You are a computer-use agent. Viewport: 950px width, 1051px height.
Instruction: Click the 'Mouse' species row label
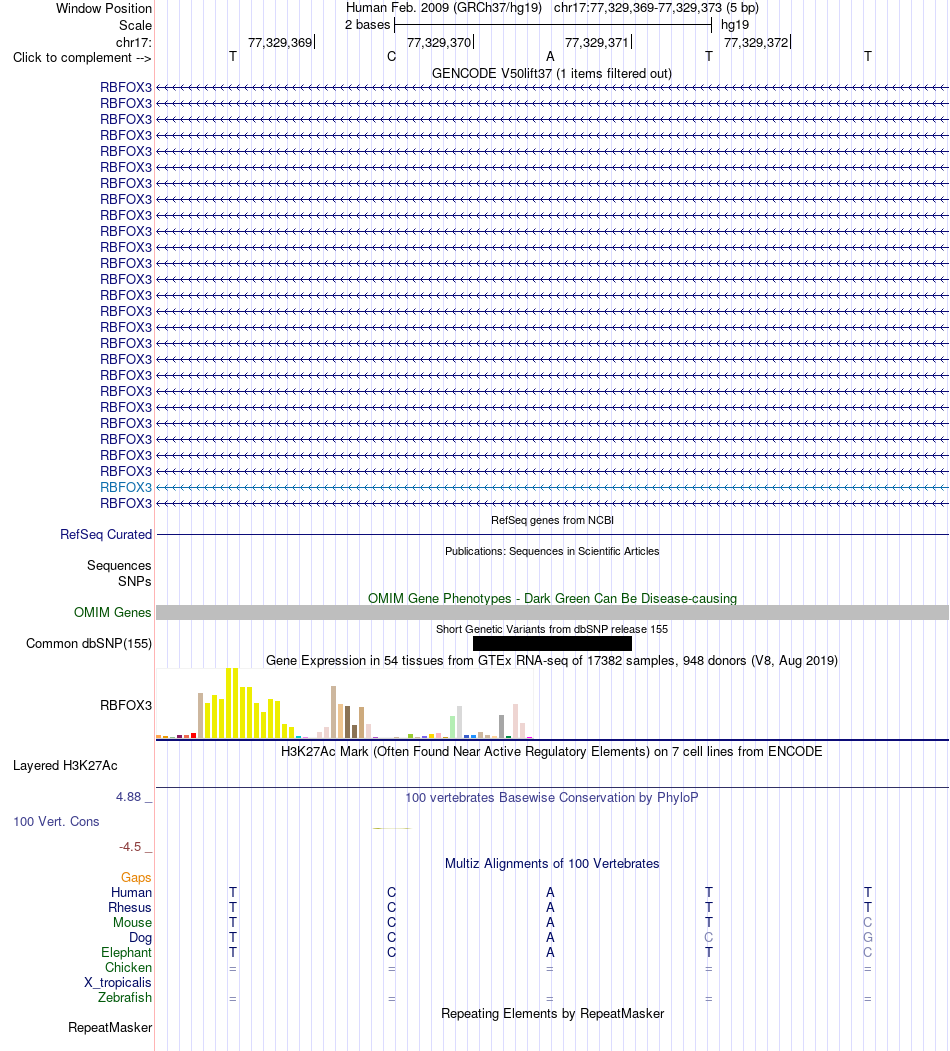pos(132,922)
